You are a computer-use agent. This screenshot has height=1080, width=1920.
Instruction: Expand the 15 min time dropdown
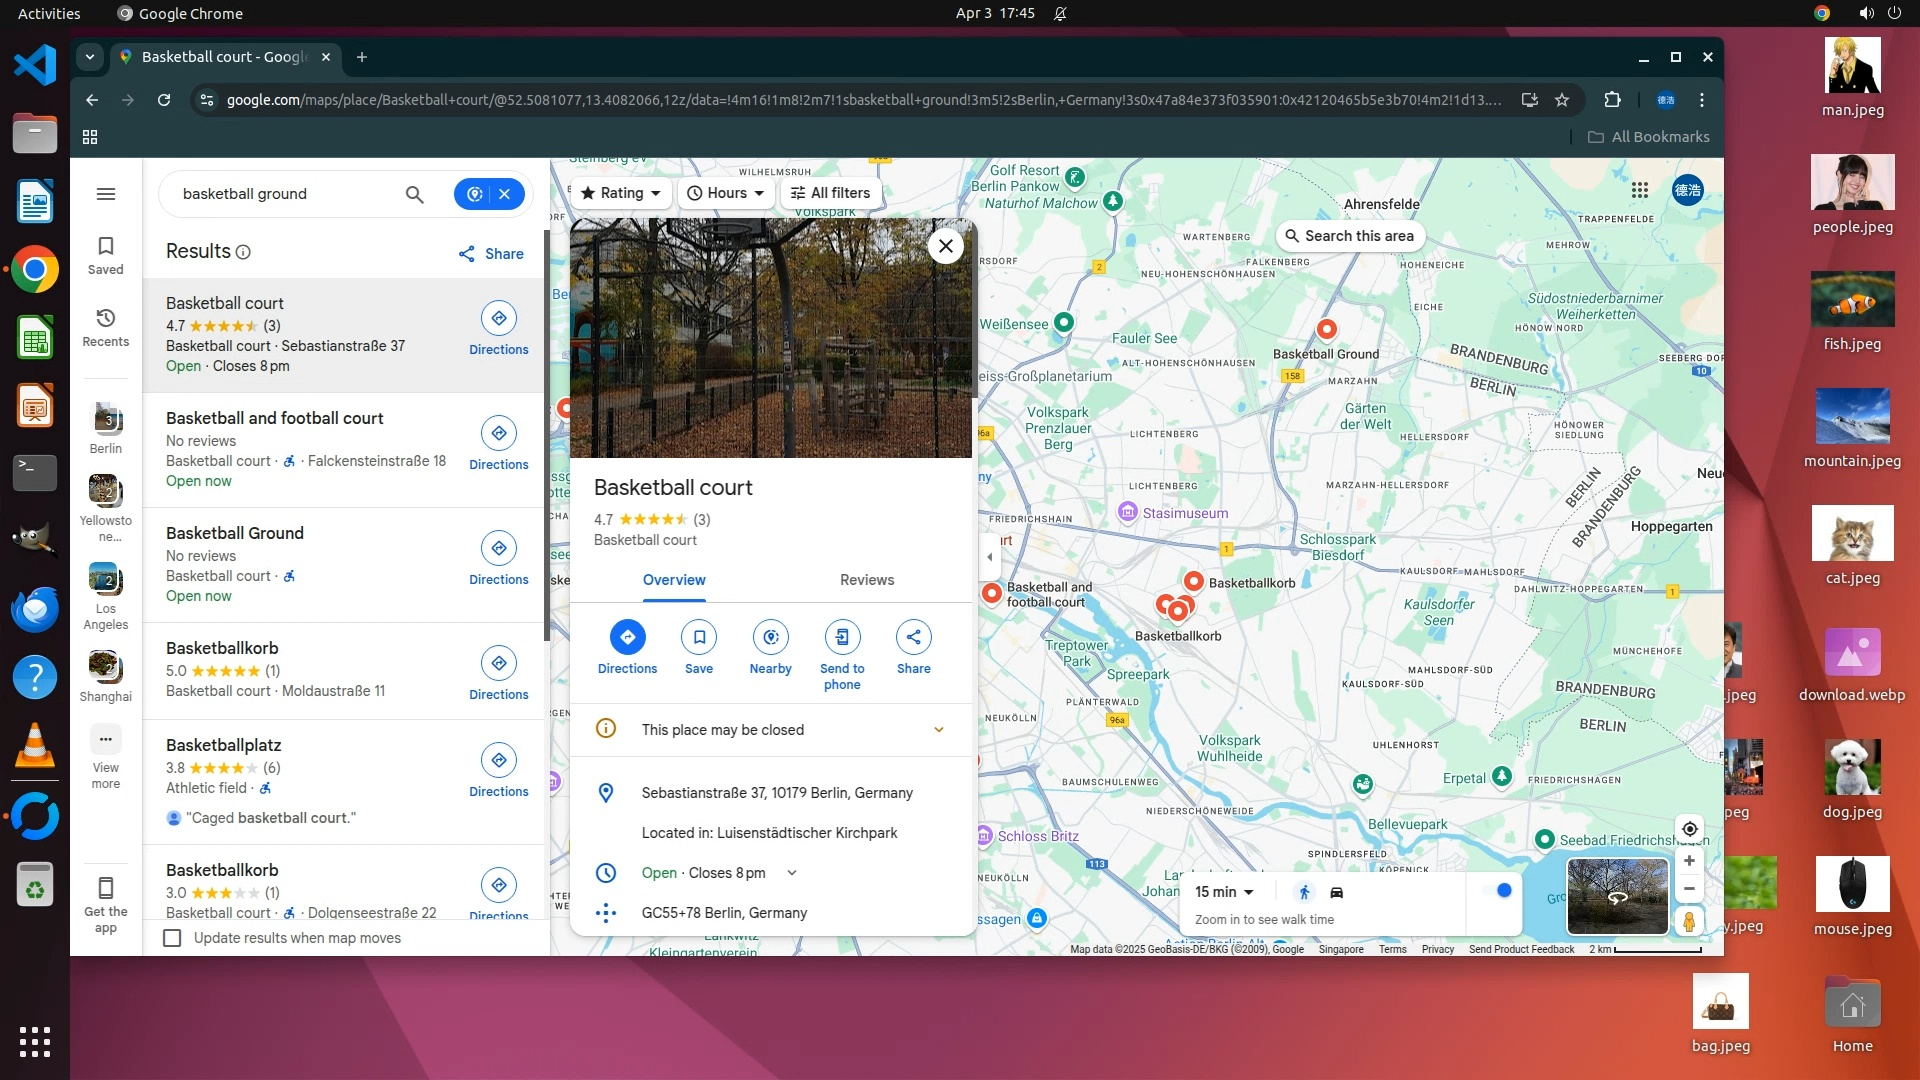pyautogui.click(x=1224, y=892)
